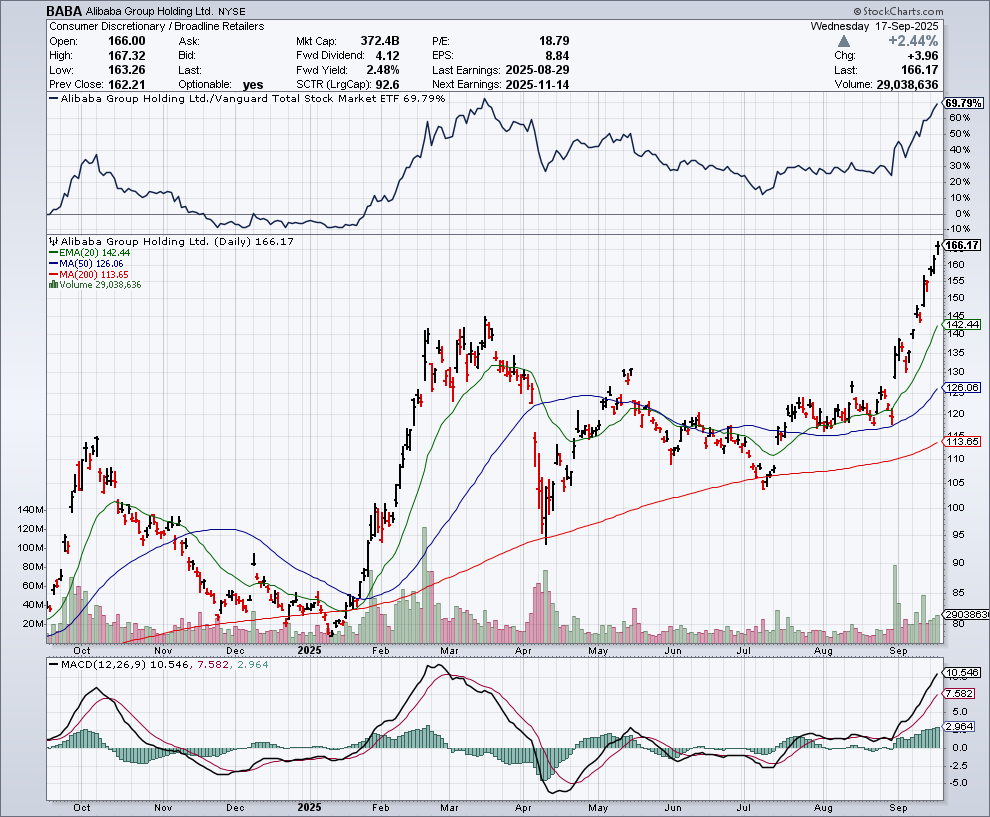Click the 7.582 signal tag on right axis
Viewport: 990px width, 817px height.
point(960,693)
